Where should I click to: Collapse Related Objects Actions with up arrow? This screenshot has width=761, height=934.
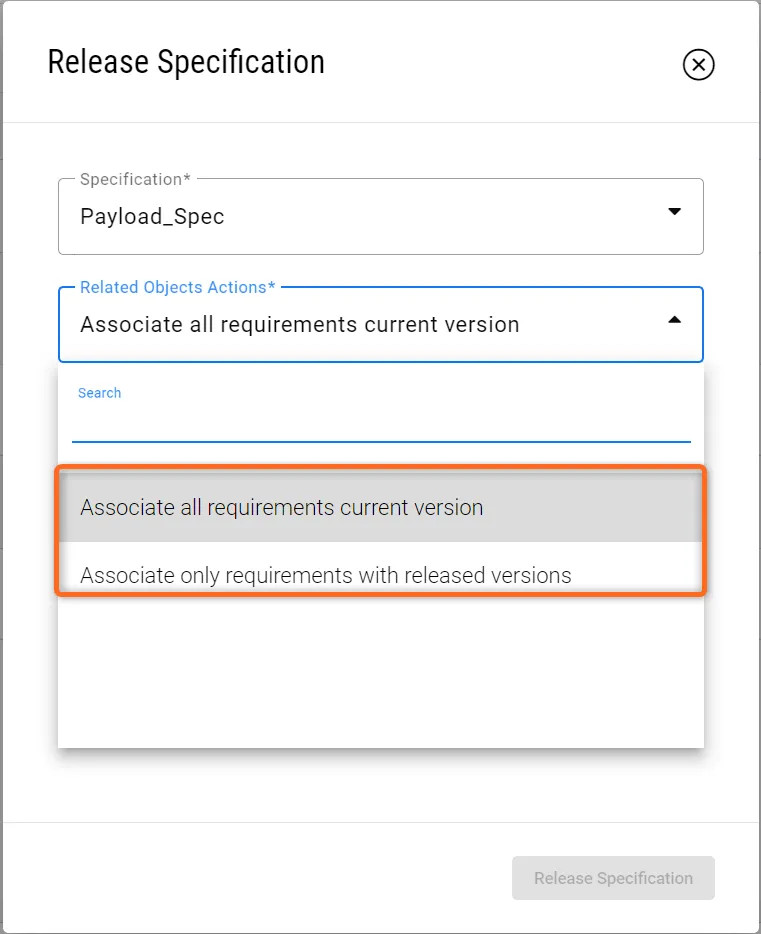coord(674,320)
